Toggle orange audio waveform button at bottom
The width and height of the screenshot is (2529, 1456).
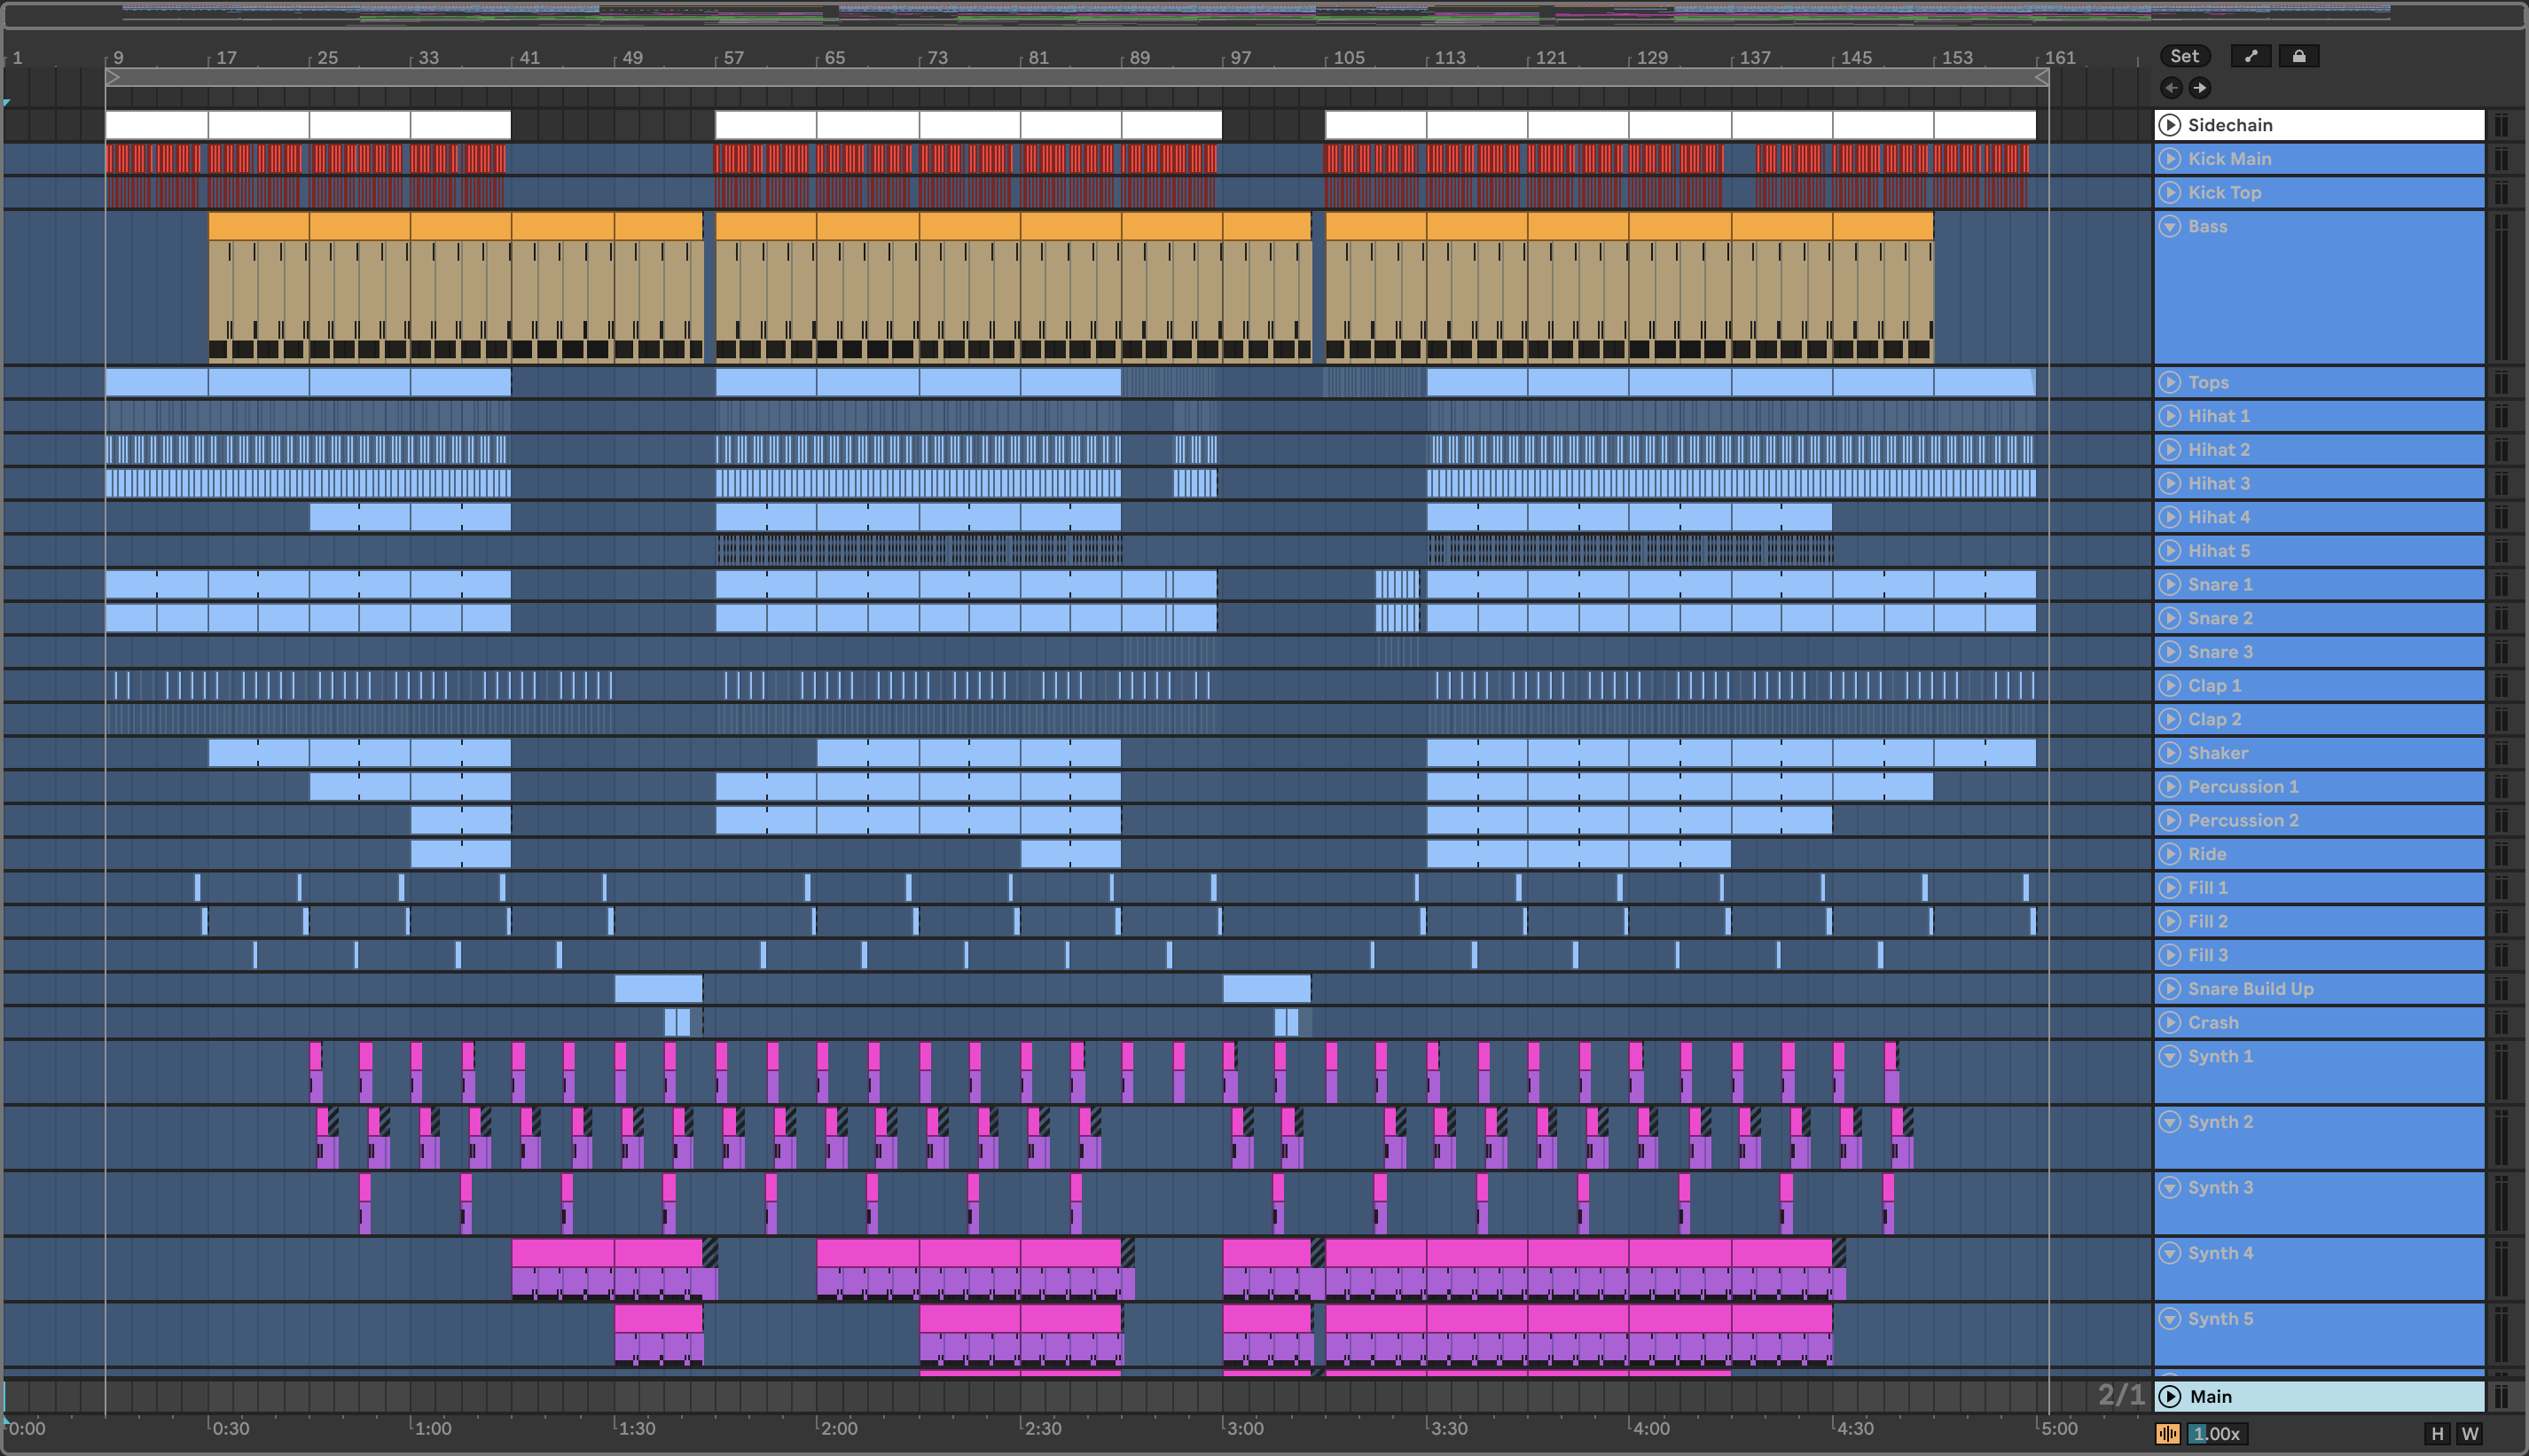[2167, 1434]
